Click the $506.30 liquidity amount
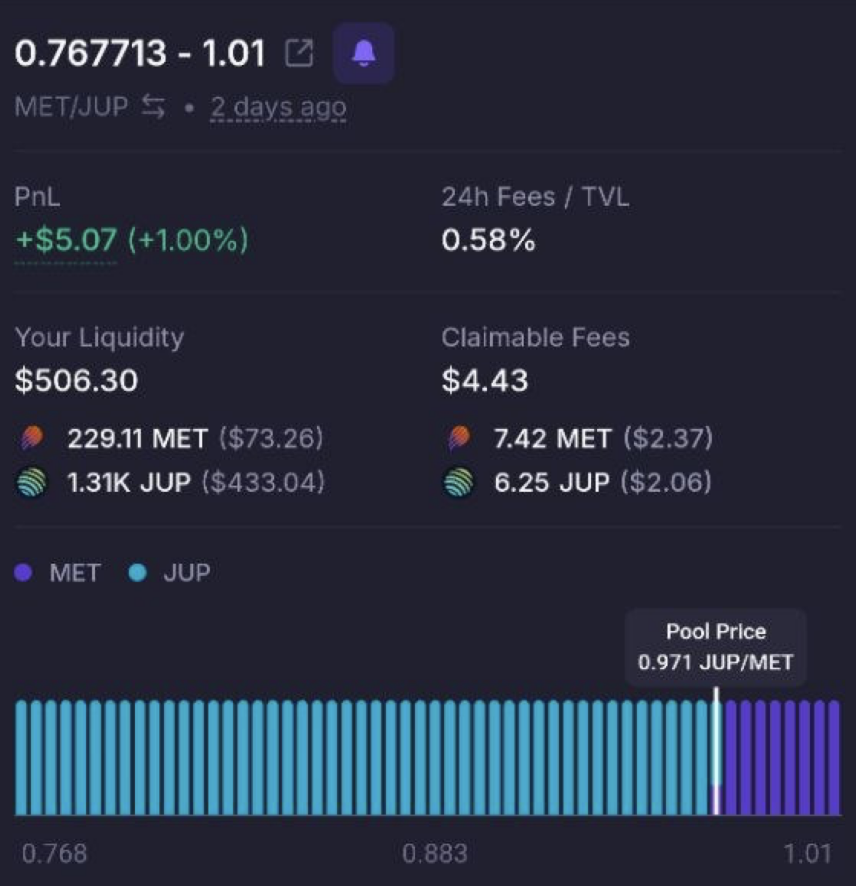This screenshot has height=886, width=856. pyautogui.click(x=76, y=380)
